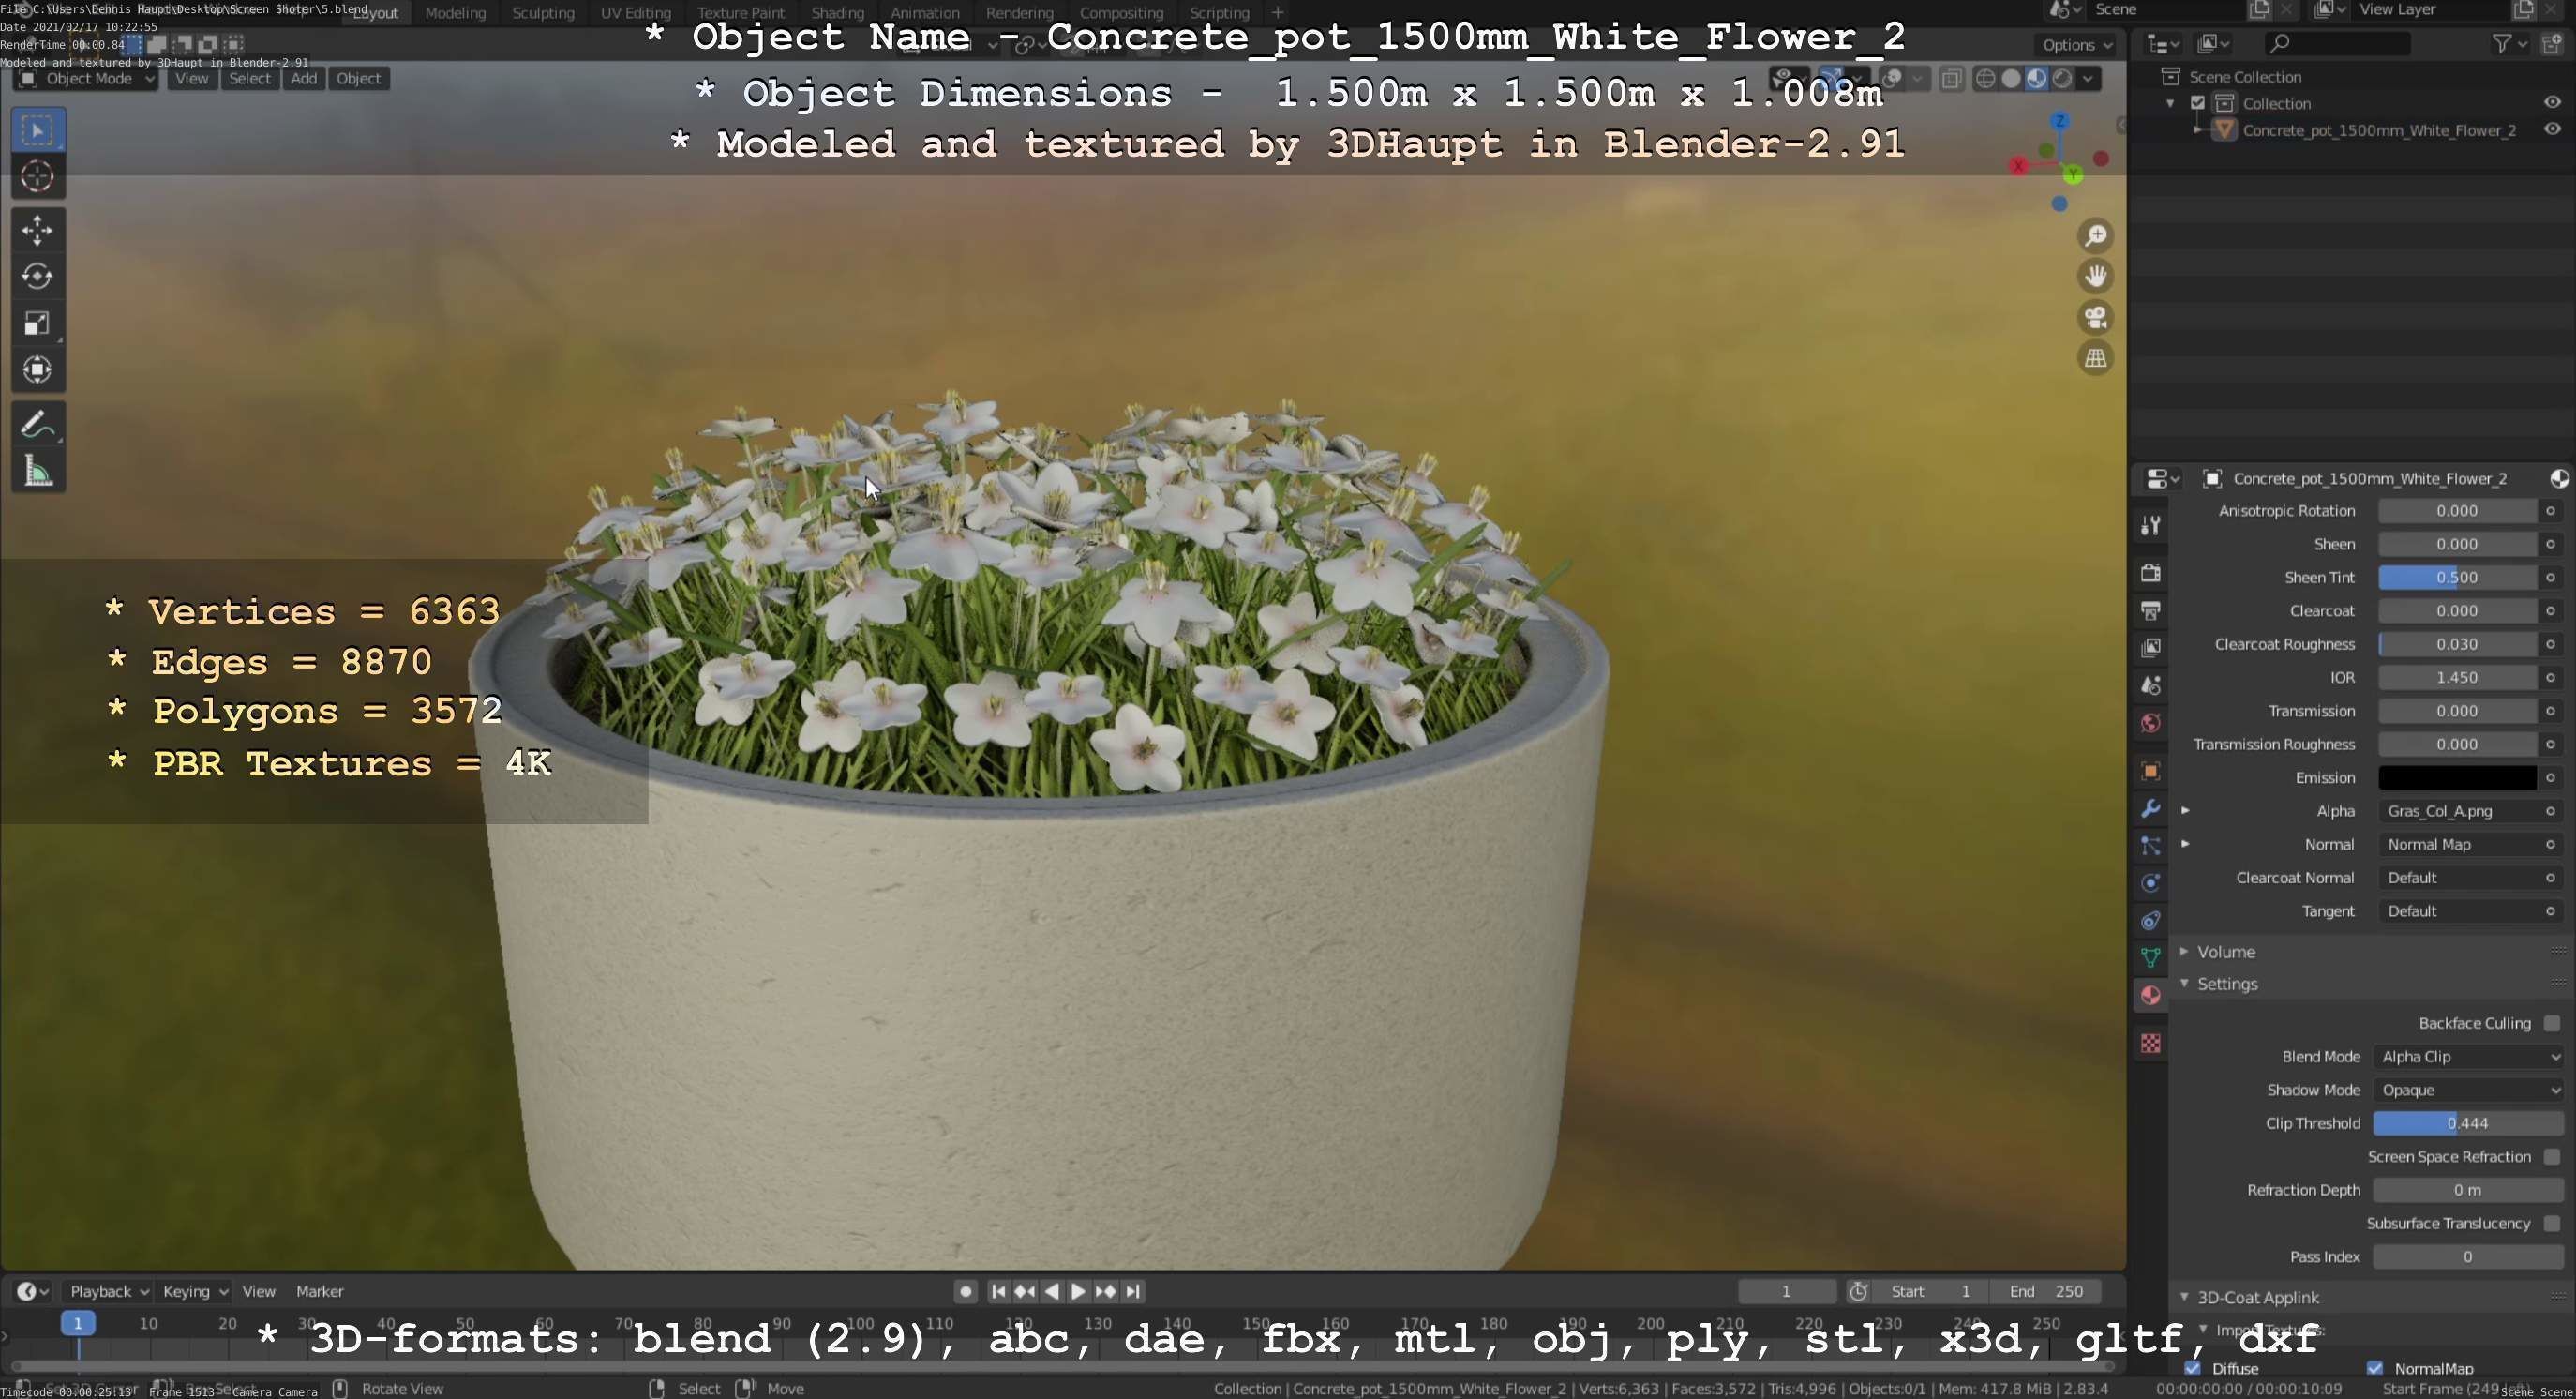Click the pan view hand icon
This screenshot has width=2576, height=1399.
point(2095,277)
